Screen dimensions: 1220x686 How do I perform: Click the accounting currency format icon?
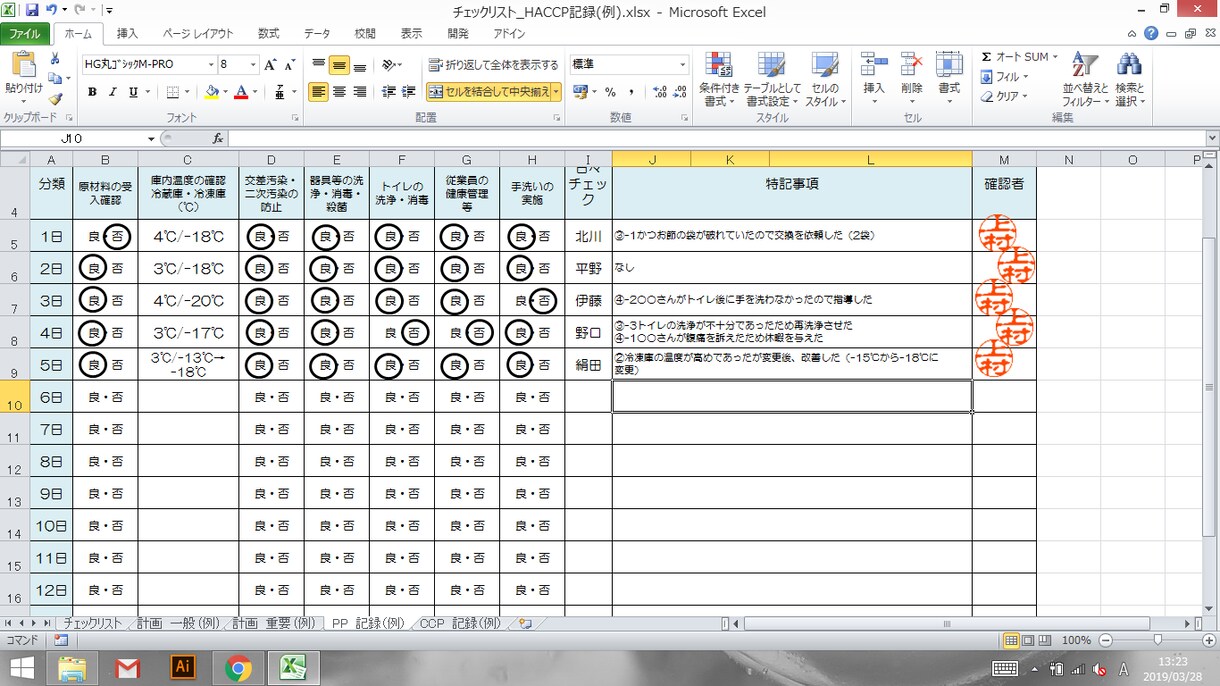pyautogui.click(x=580, y=92)
